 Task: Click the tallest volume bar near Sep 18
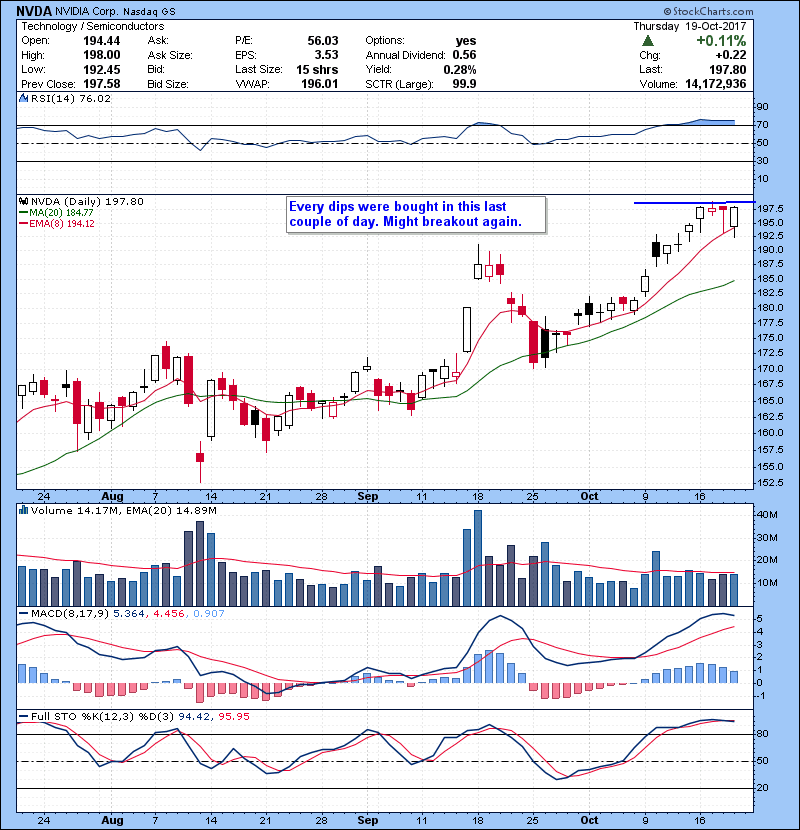(x=478, y=558)
